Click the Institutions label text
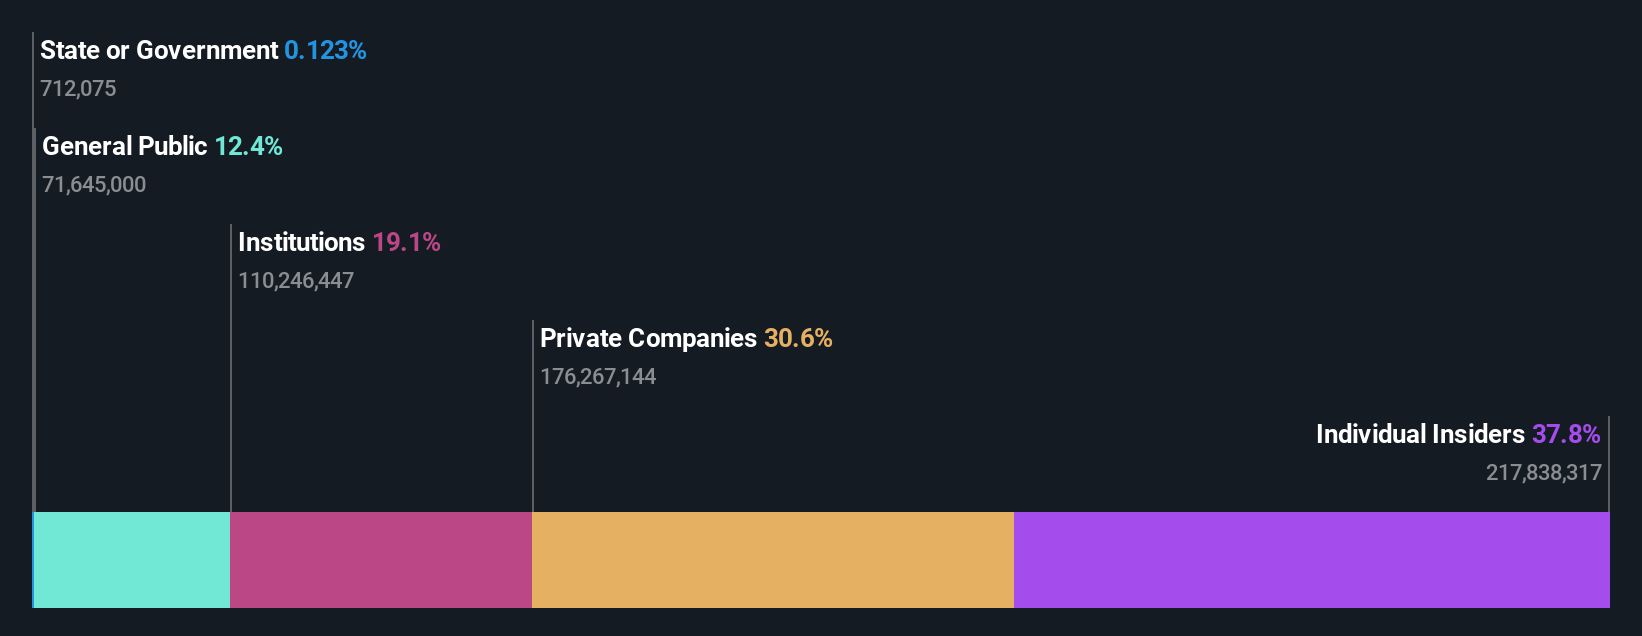The height and width of the screenshot is (636, 1642). (x=301, y=242)
